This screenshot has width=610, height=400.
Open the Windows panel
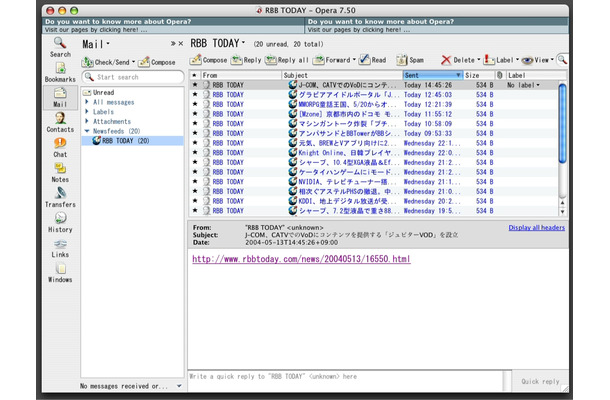[60, 273]
